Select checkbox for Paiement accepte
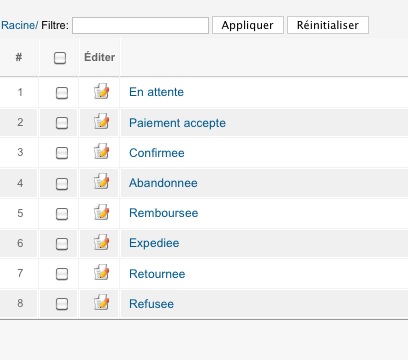The width and height of the screenshot is (408, 360). [x=62, y=123]
